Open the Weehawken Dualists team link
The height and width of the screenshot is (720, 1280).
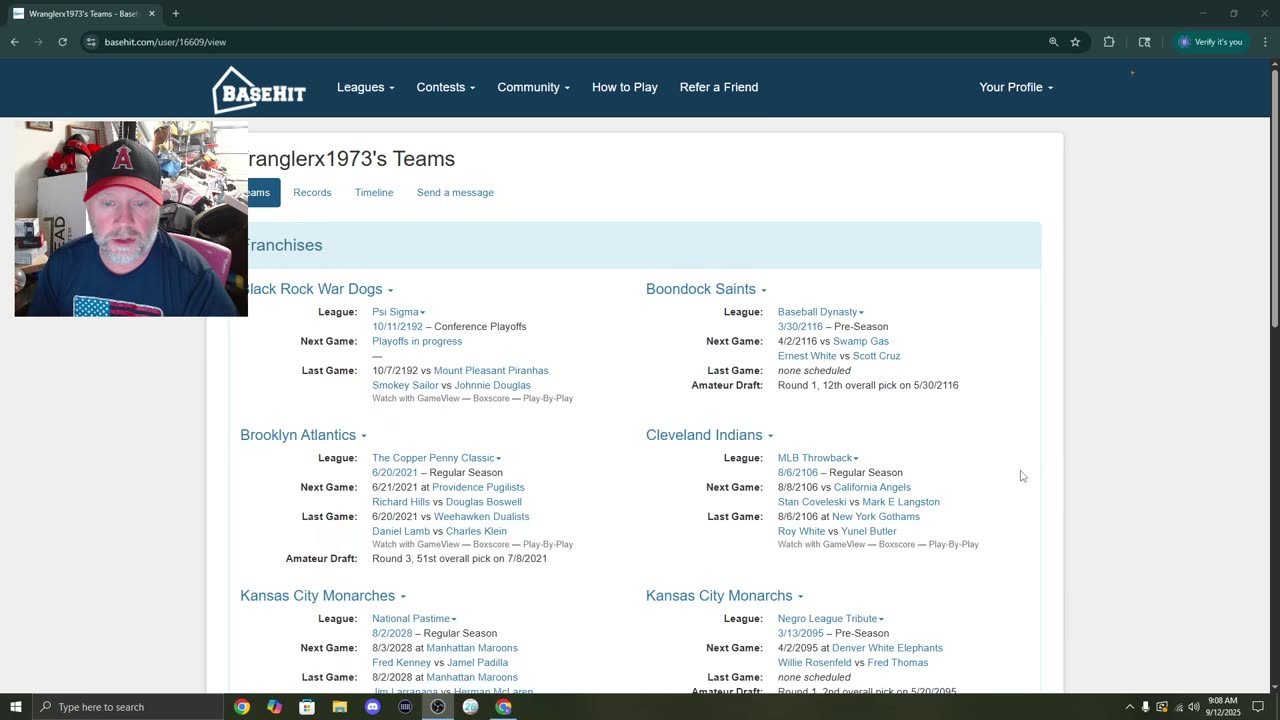tap(482, 516)
